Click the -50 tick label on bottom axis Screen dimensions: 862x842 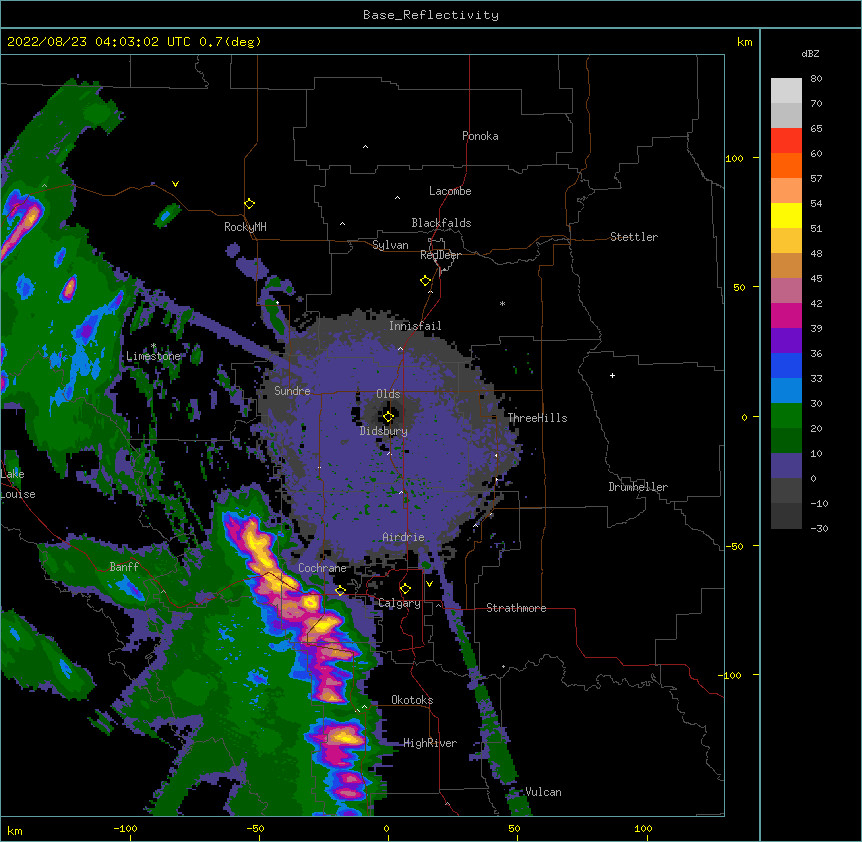[x=255, y=829]
